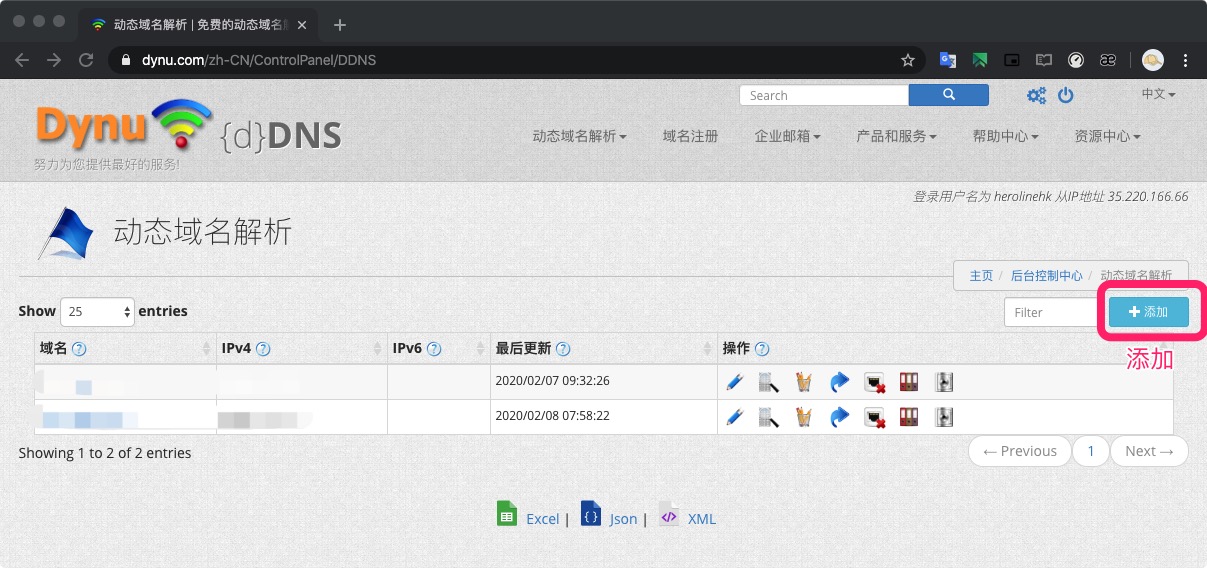Expand the 中文 language dropdown
The width and height of the screenshot is (1207, 568).
coord(1158,94)
